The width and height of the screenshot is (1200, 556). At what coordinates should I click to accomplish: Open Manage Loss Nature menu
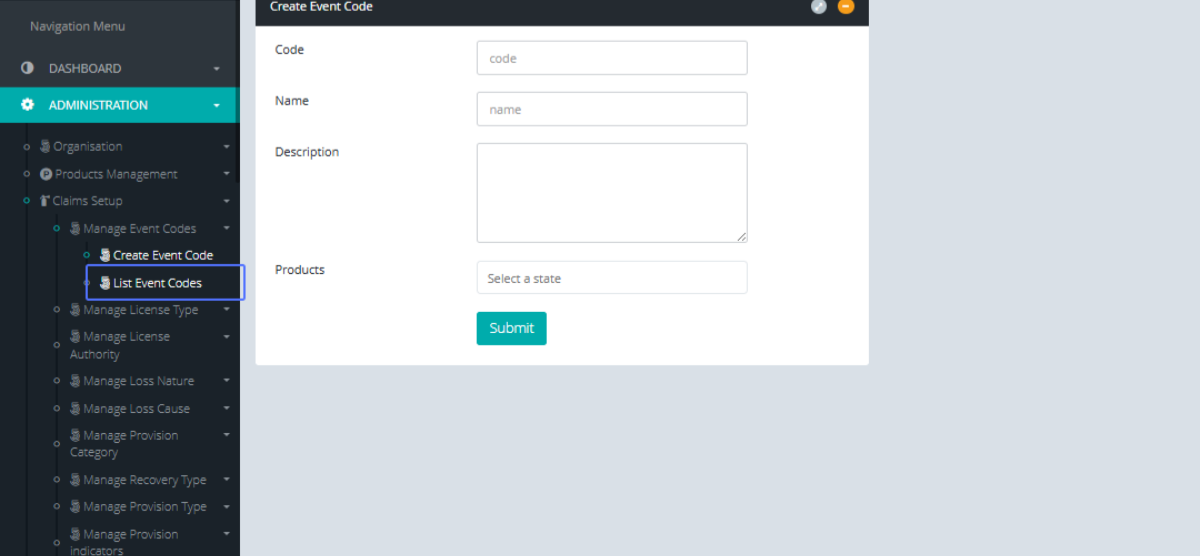point(138,381)
